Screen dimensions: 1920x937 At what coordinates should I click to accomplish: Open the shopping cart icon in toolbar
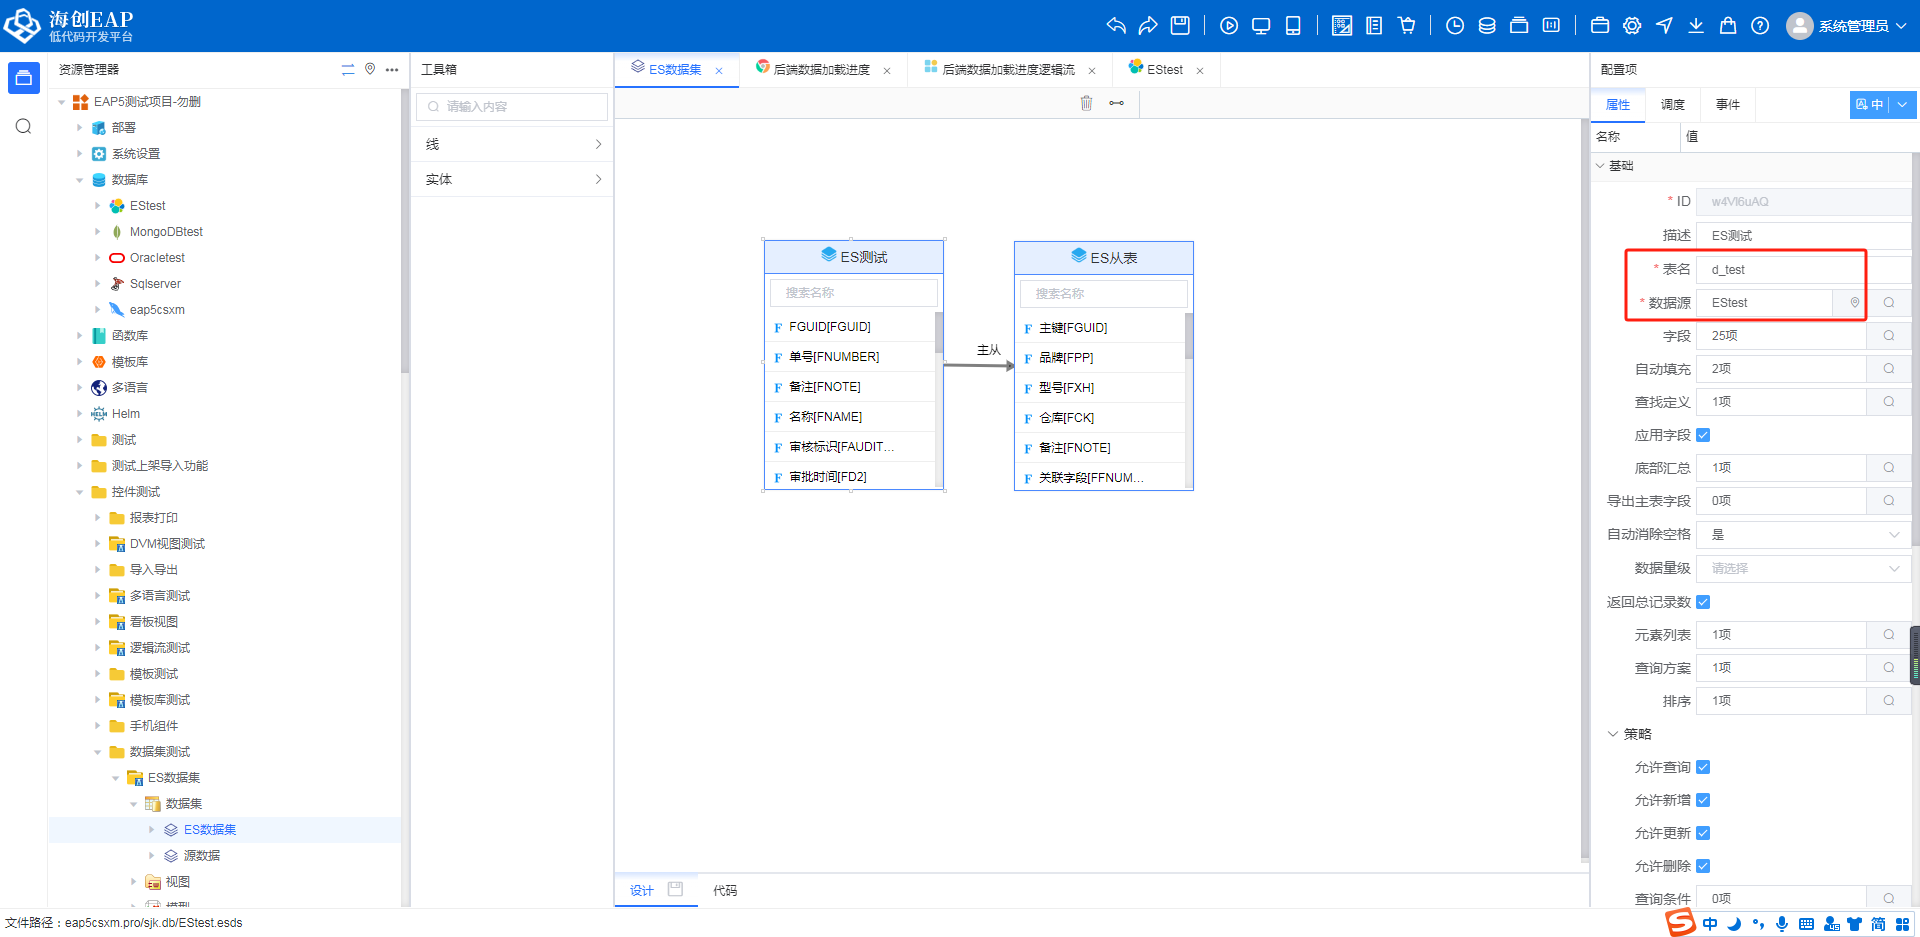click(x=1406, y=26)
